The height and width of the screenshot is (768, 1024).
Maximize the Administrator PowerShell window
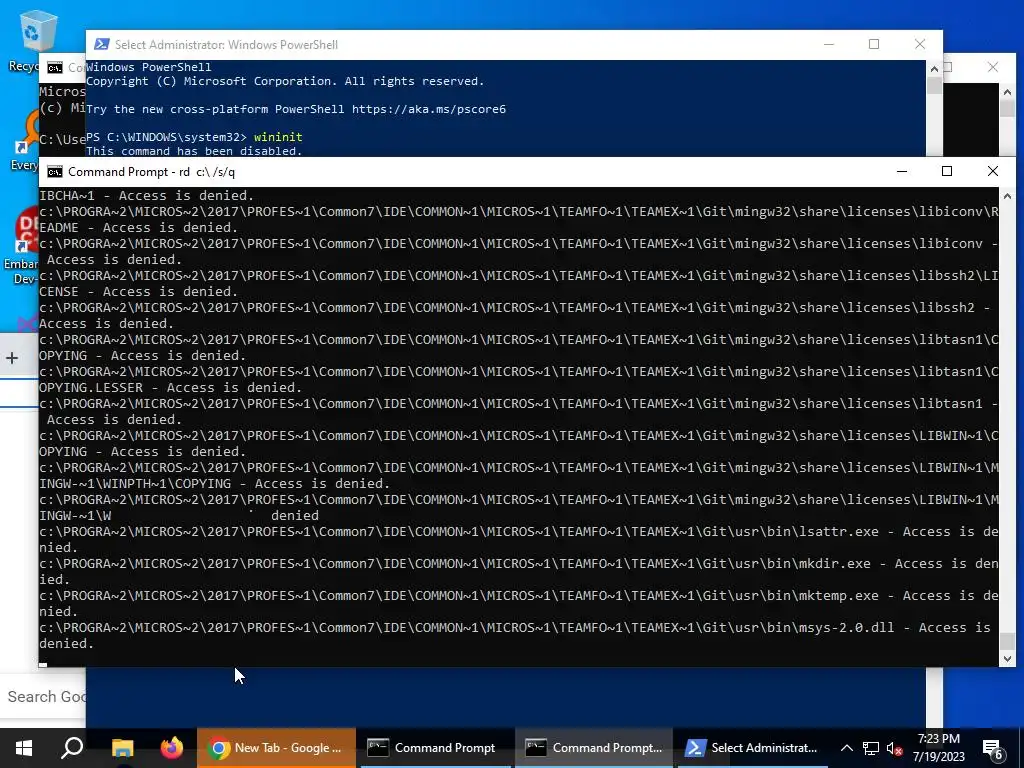[874, 44]
